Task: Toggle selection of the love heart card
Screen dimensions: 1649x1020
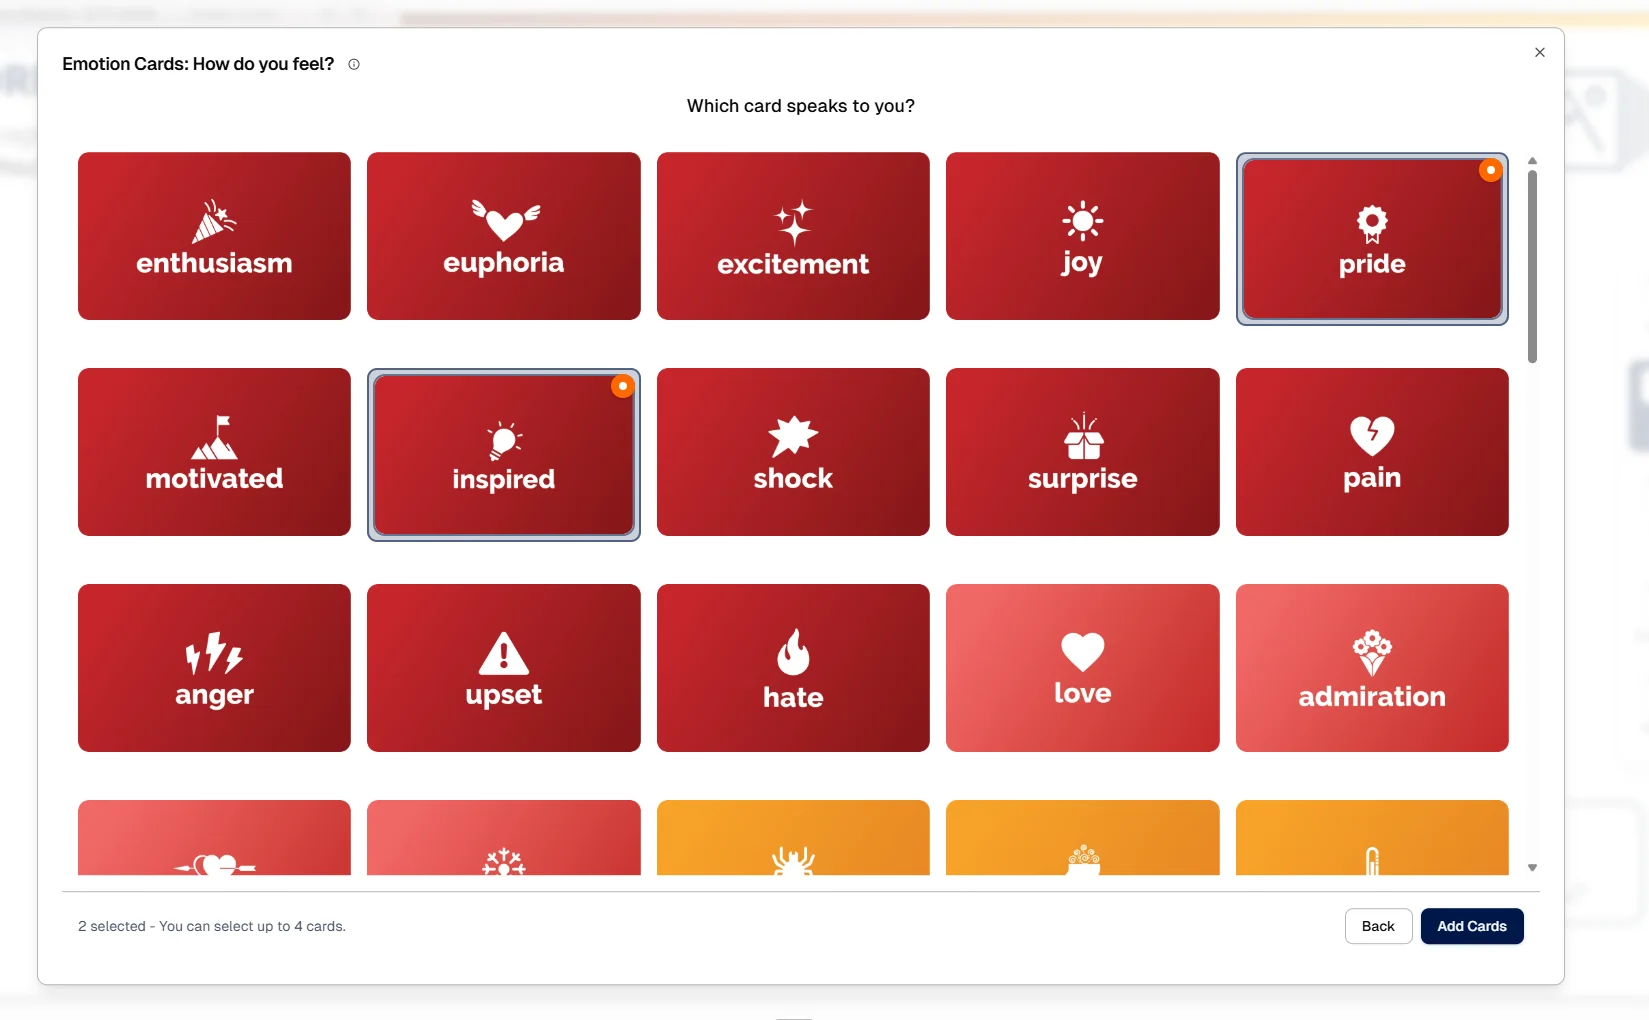Action: pos(1082,667)
